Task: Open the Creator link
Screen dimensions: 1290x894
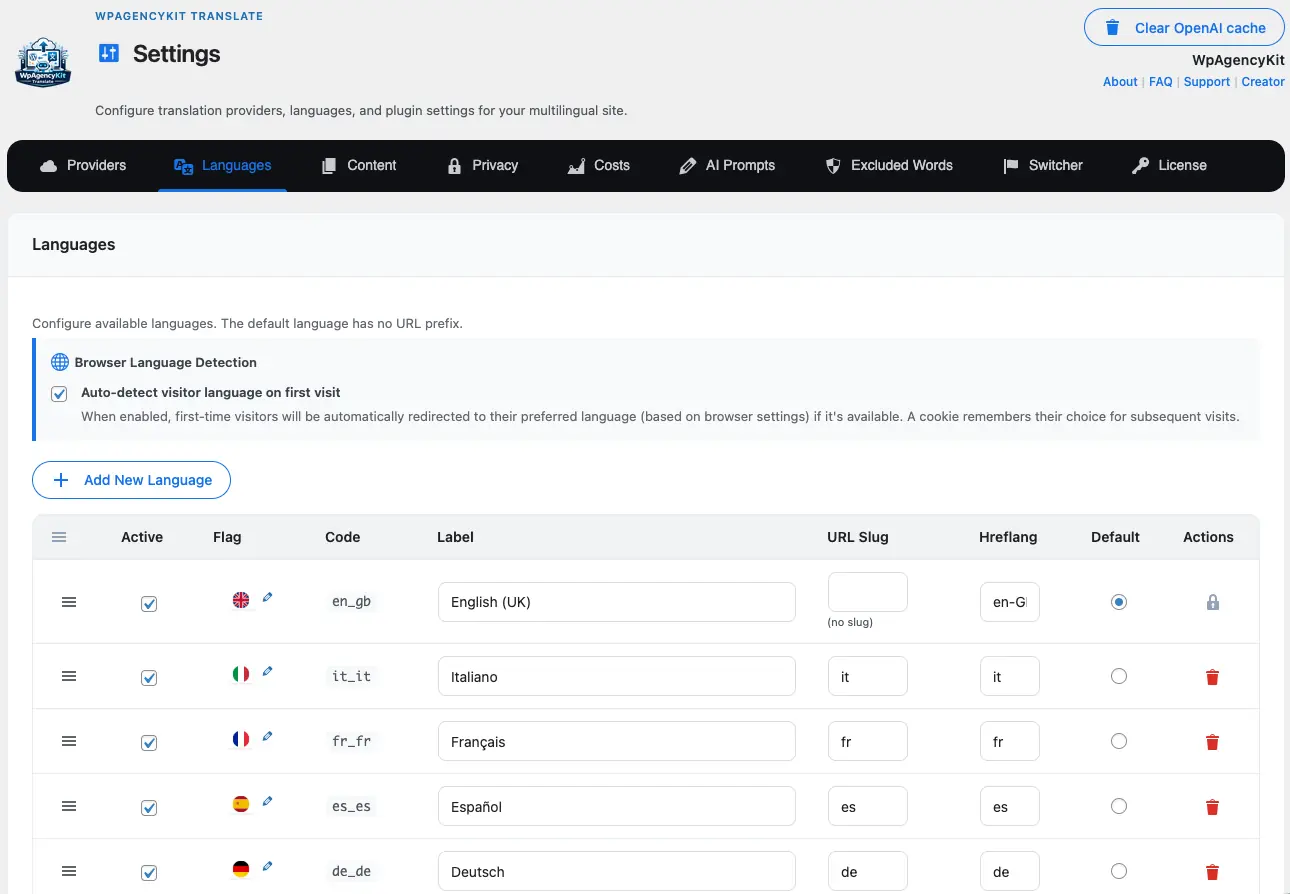Action: [1263, 82]
